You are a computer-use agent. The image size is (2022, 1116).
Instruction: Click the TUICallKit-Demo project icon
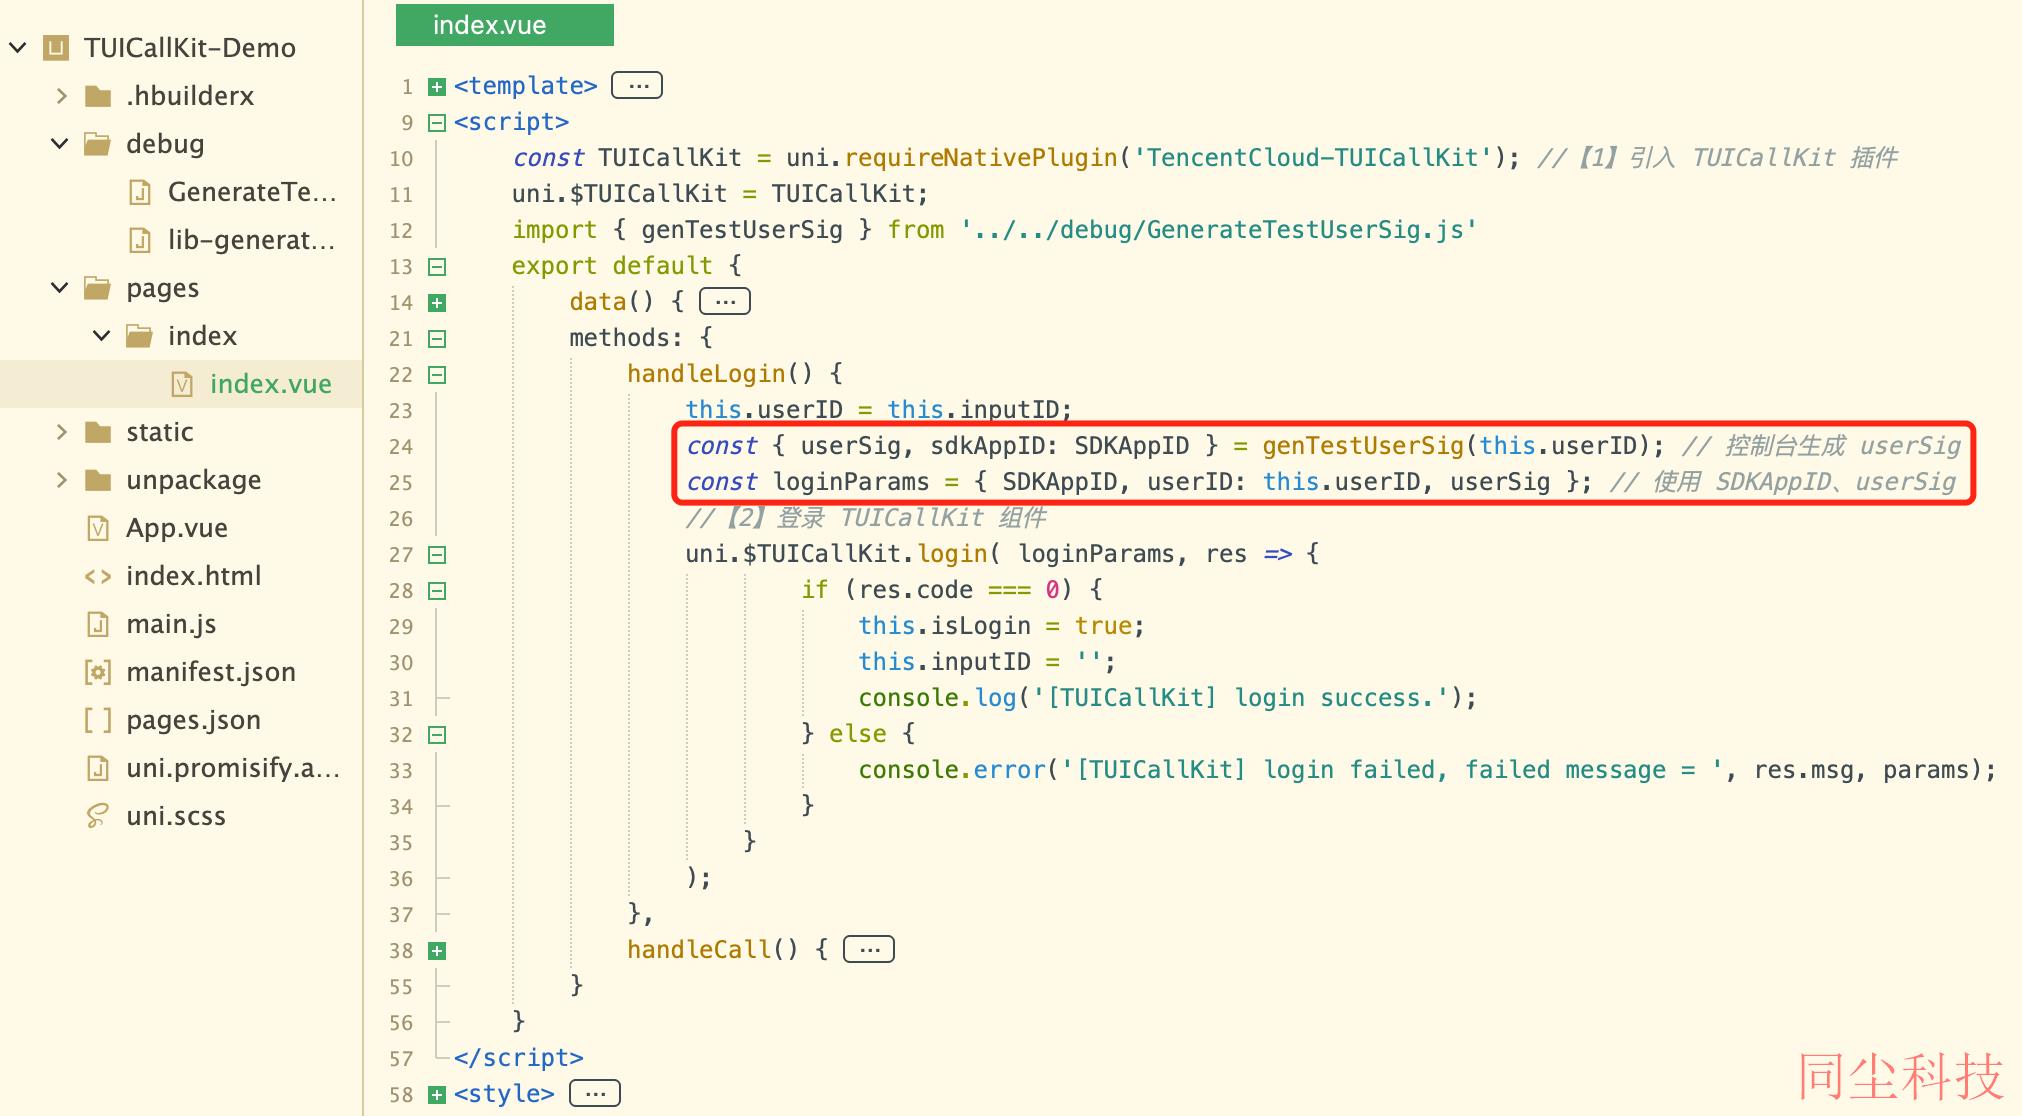[x=57, y=48]
